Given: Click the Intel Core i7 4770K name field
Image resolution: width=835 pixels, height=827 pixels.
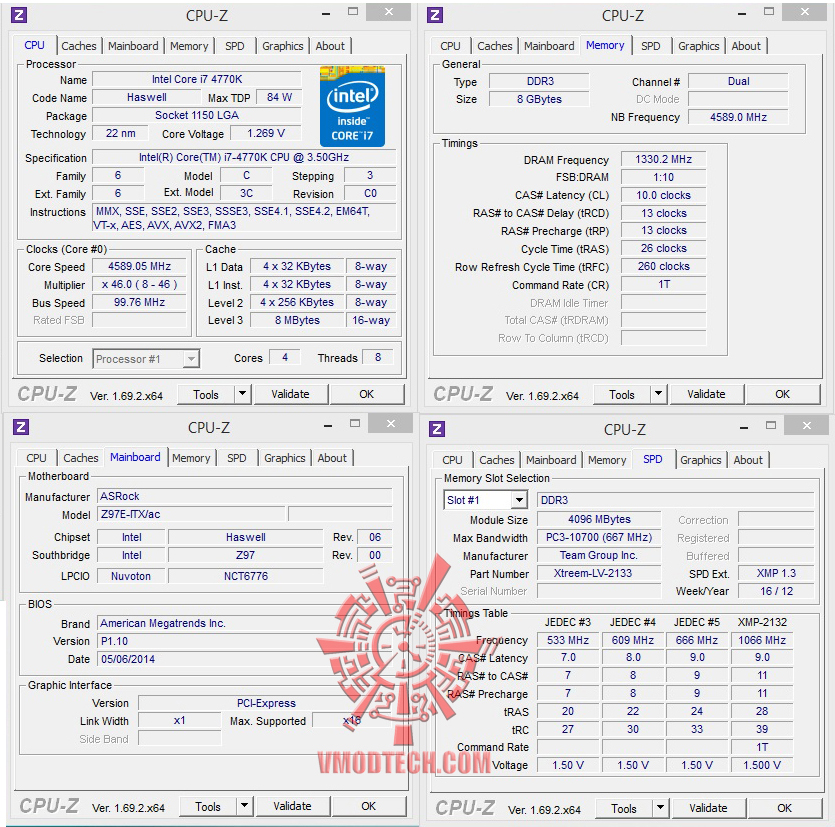Looking at the screenshot, I should pos(197,79).
